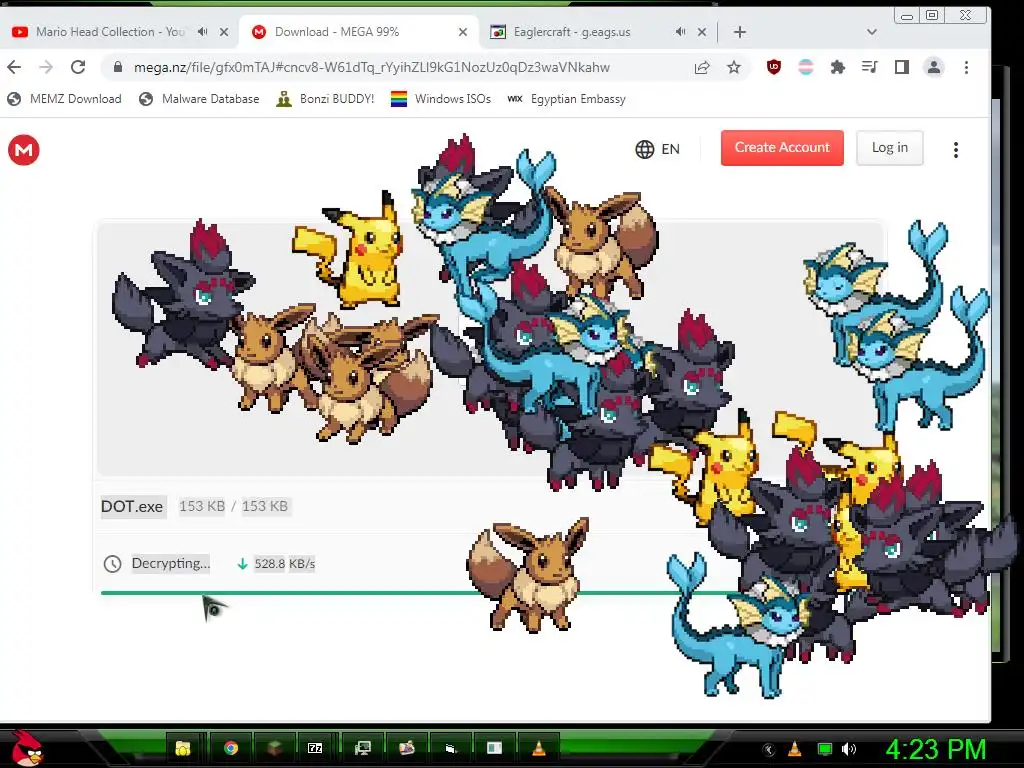
Task: Open Chrome from the taskbar
Action: pos(231,748)
